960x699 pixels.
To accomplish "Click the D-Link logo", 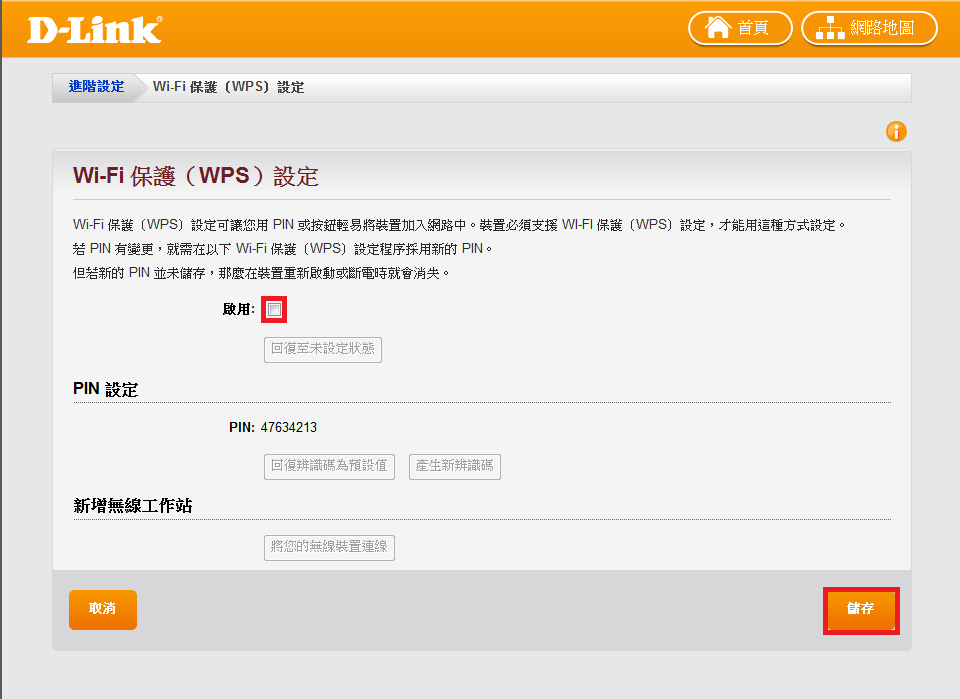I will [x=95, y=29].
